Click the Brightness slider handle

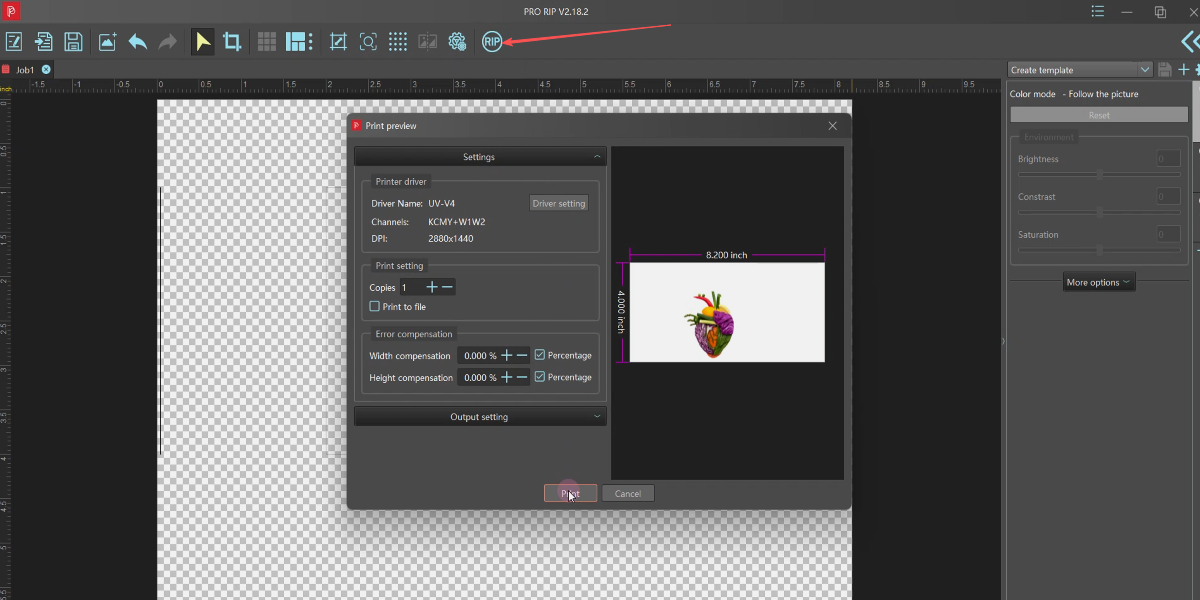click(1100, 174)
